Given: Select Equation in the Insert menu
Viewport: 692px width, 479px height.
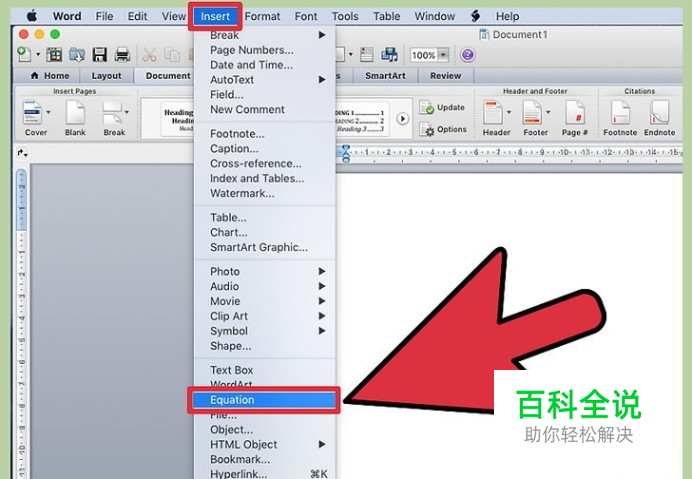Looking at the screenshot, I should pyautogui.click(x=264, y=400).
